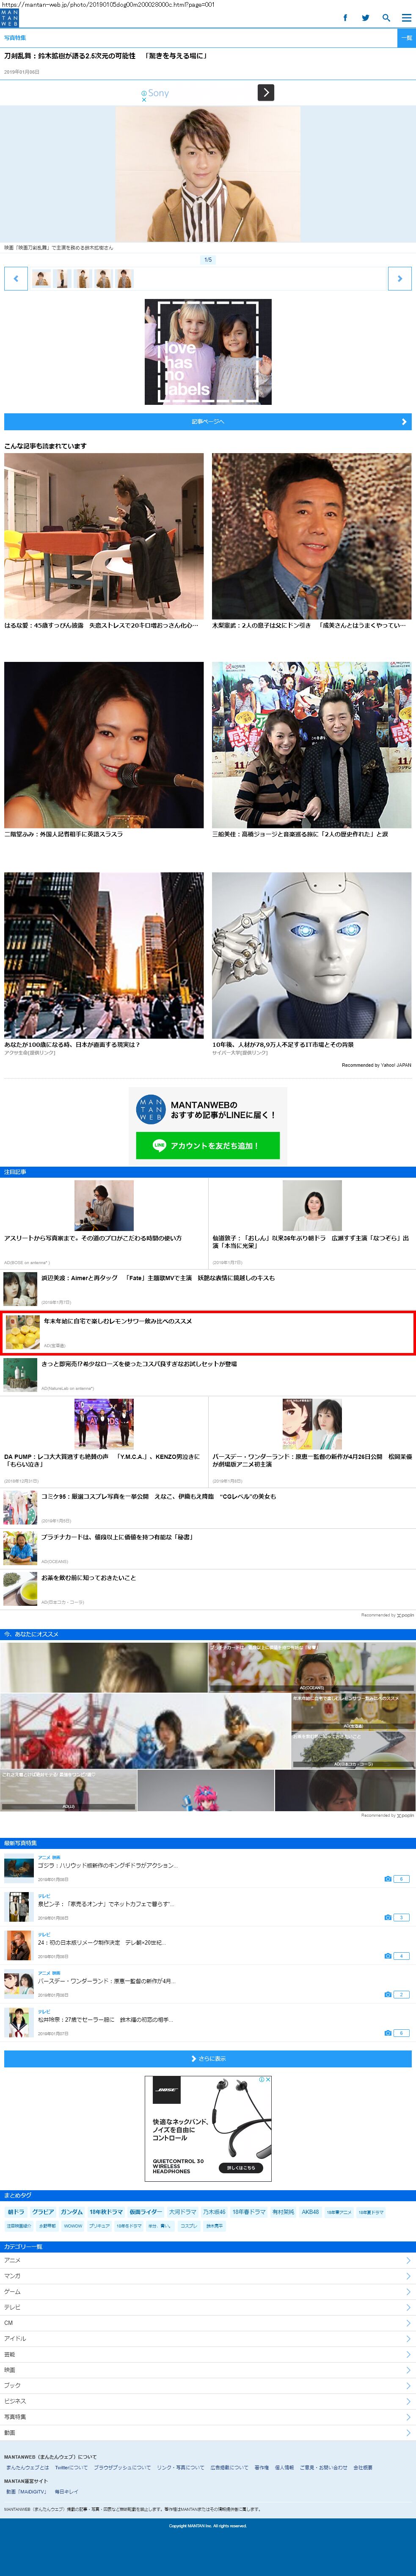Select the グラビア tag
The image size is (416, 2576).
coord(43,2212)
